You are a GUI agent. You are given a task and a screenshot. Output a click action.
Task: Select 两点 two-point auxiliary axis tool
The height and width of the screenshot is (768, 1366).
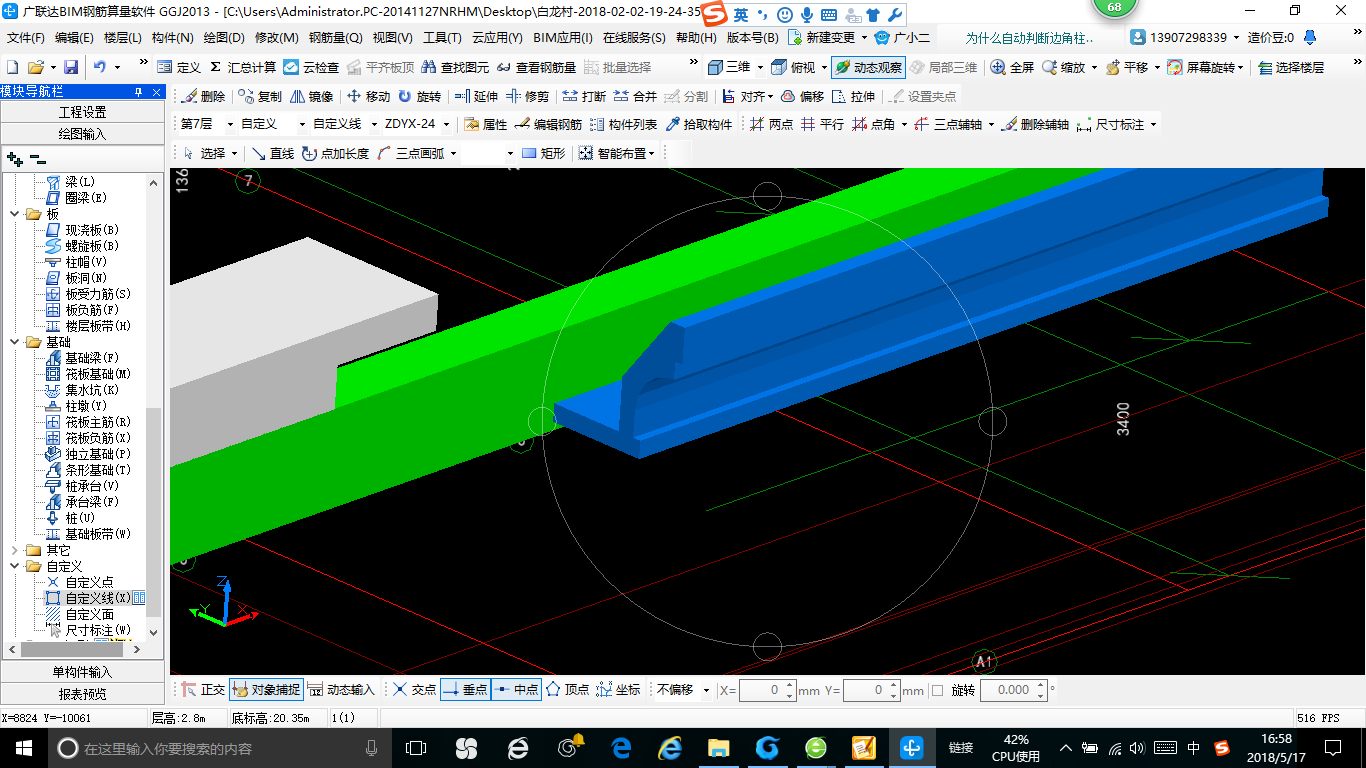click(x=771, y=124)
